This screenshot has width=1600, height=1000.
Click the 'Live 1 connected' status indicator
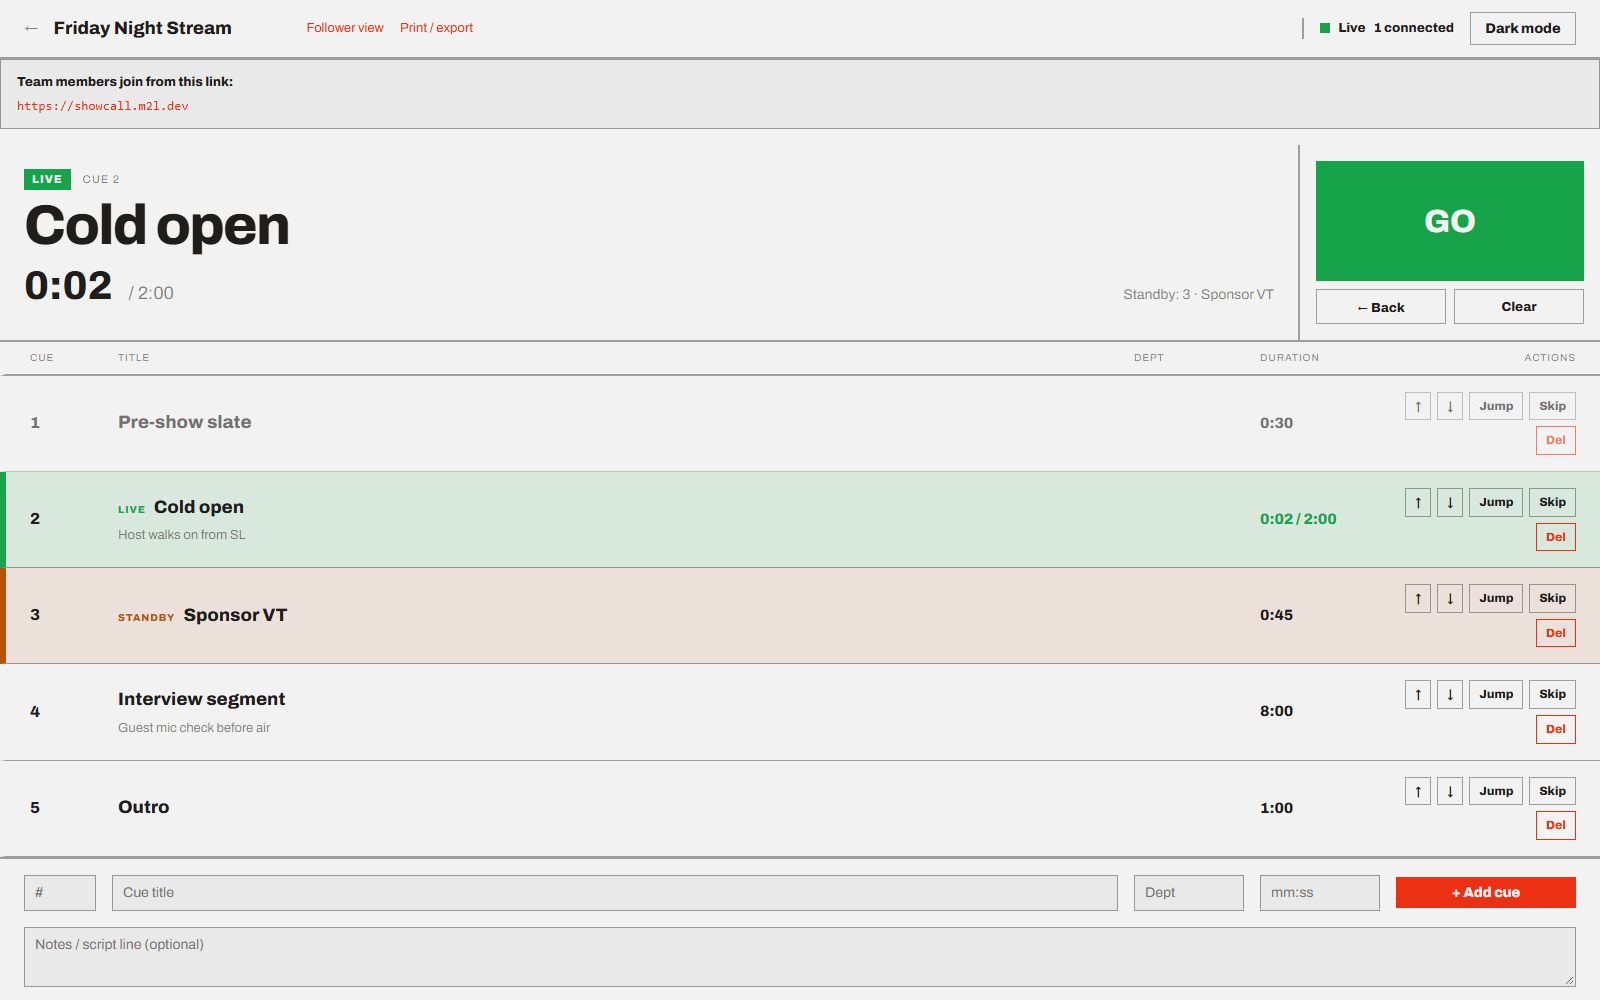[x=1387, y=28]
